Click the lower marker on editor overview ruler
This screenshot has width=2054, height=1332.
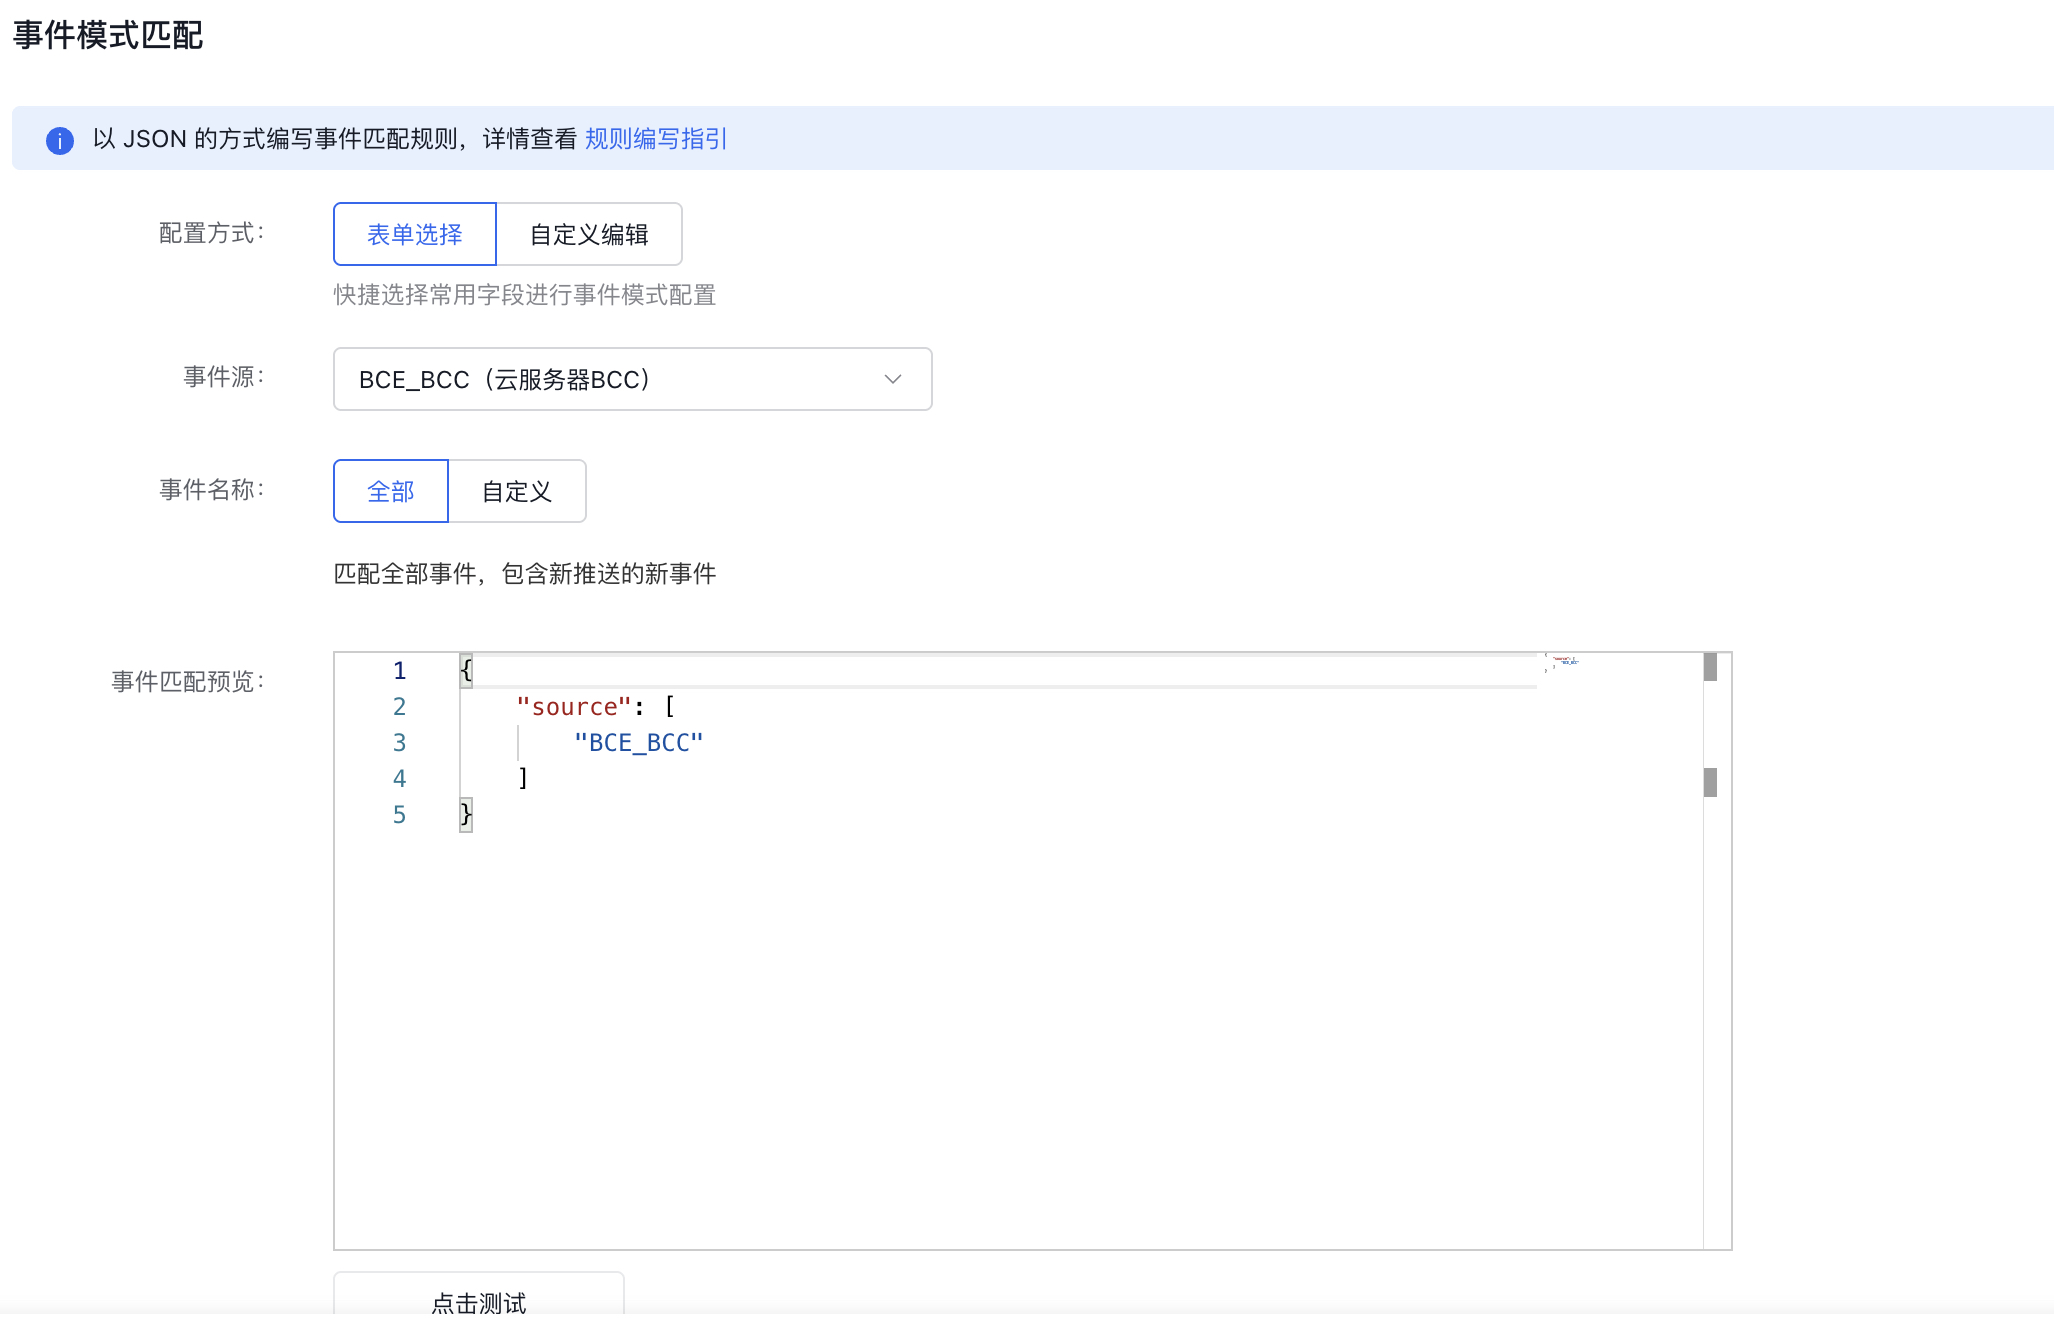coord(1710,782)
